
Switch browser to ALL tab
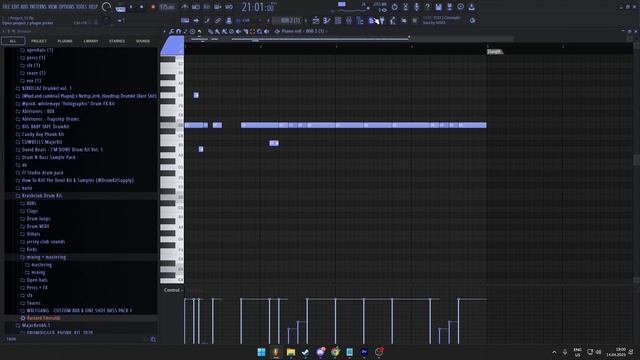(13, 41)
